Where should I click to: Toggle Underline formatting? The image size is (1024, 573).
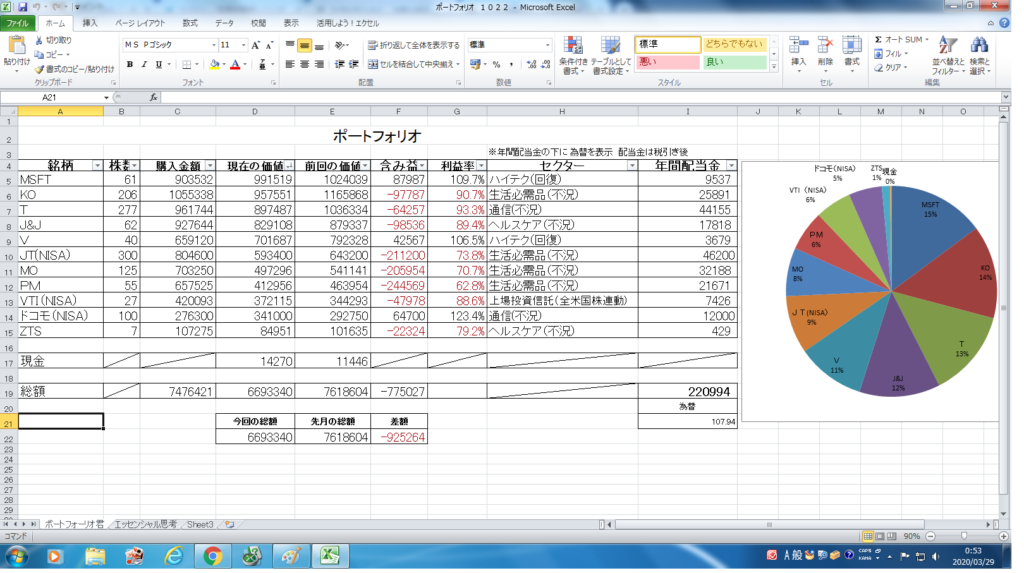pos(159,65)
